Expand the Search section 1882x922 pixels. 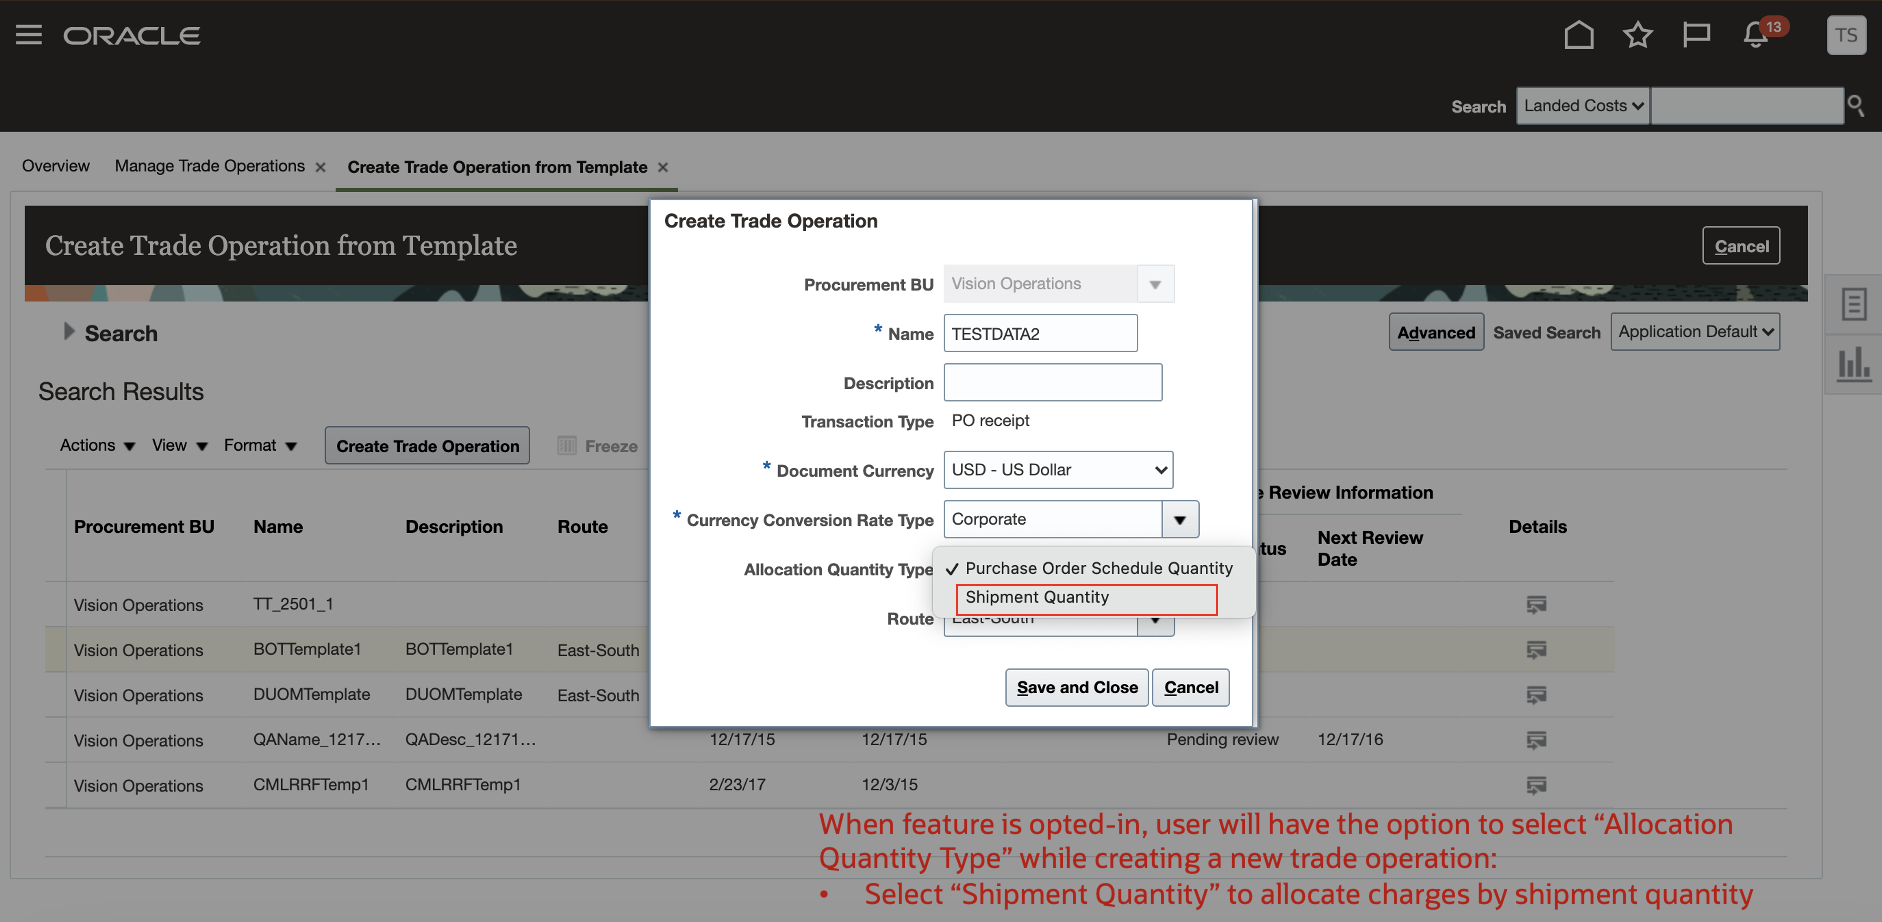point(69,331)
